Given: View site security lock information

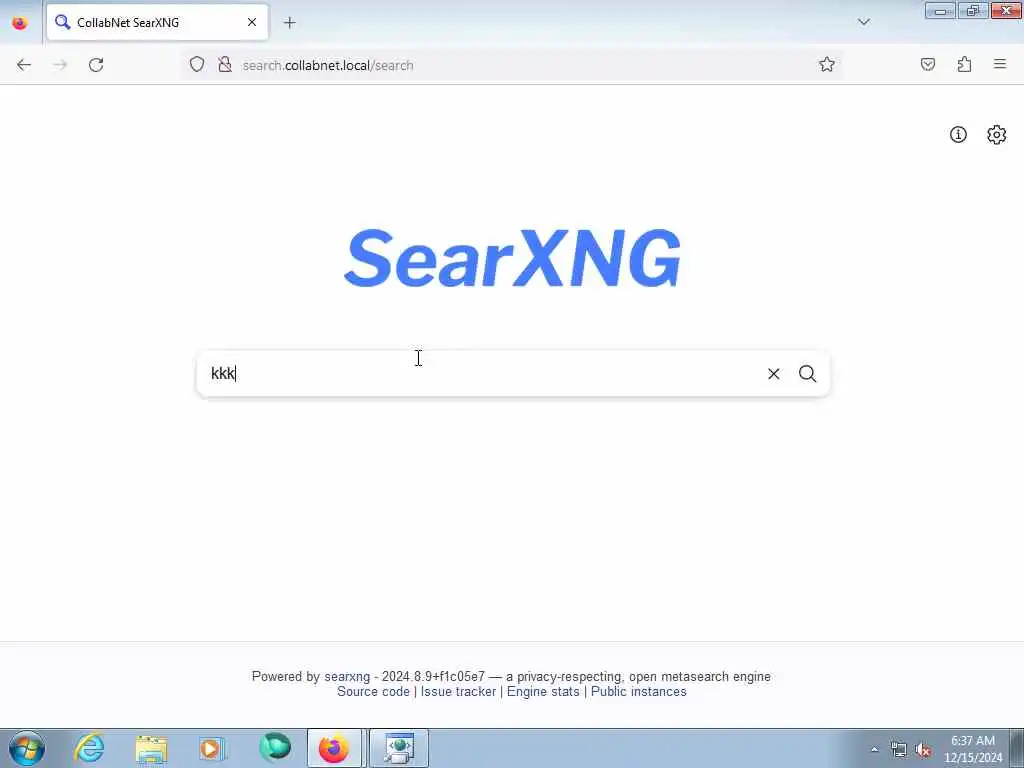Looking at the screenshot, I should pos(225,65).
